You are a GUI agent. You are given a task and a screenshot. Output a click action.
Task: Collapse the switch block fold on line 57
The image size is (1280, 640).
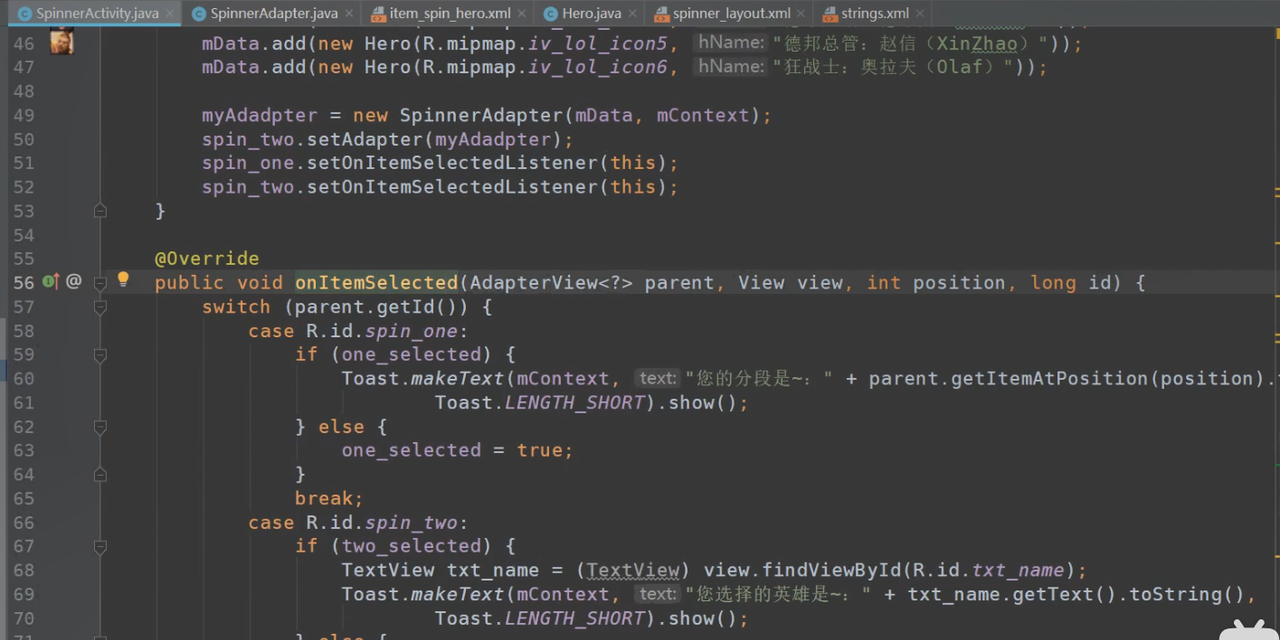coord(100,307)
